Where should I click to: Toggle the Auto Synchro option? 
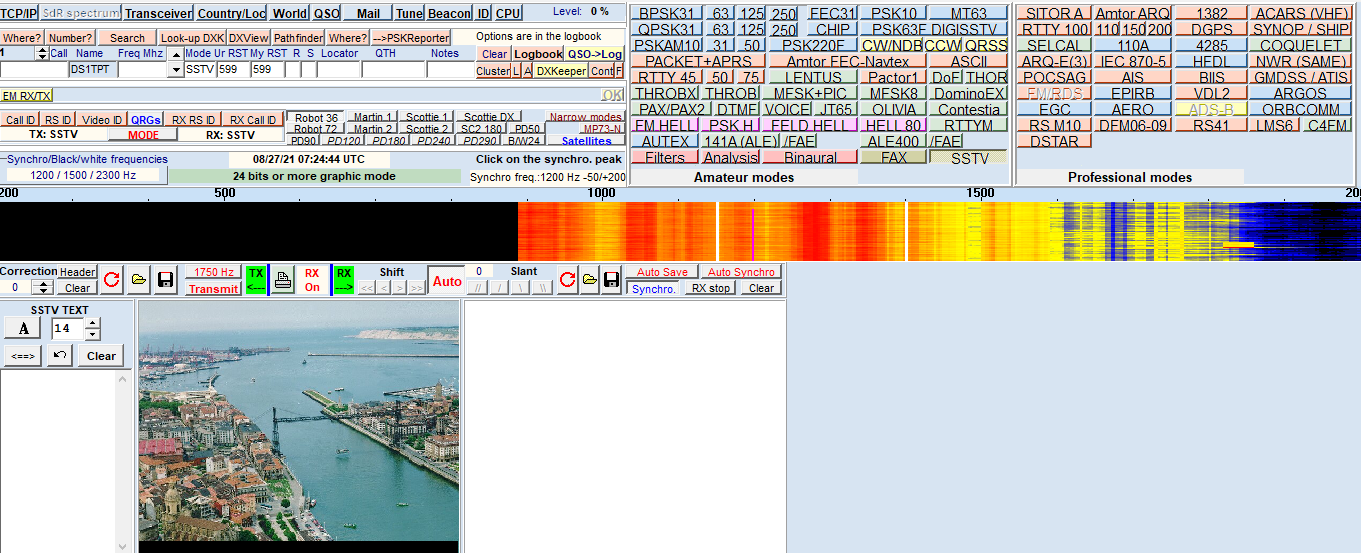tap(741, 272)
